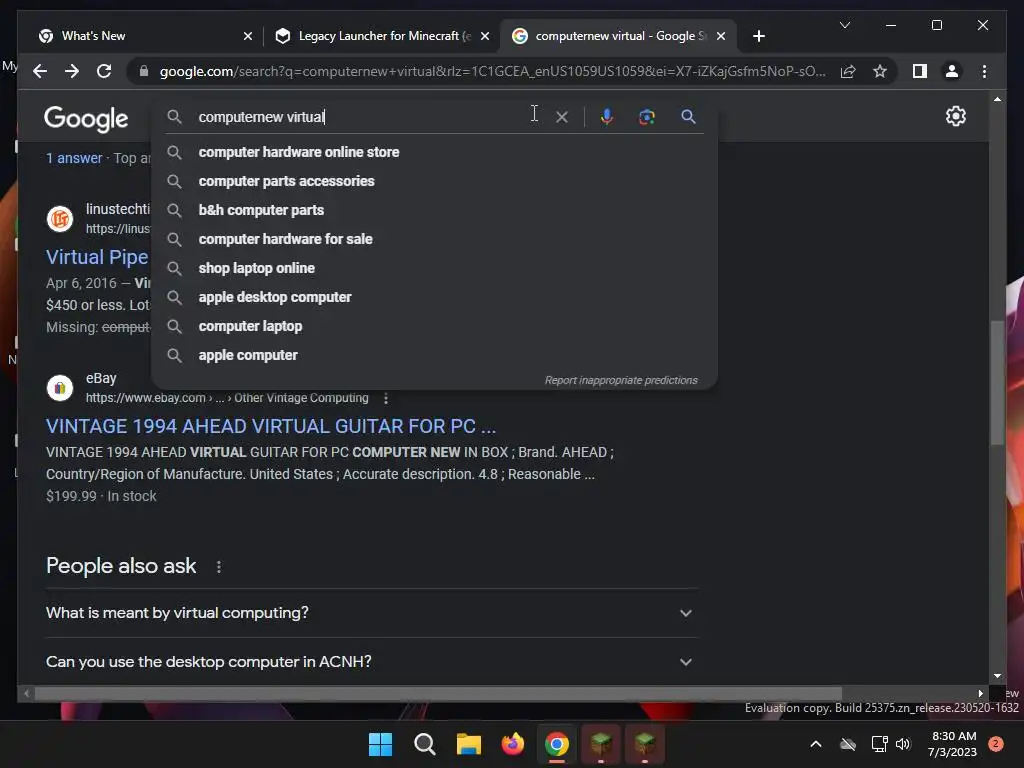
Task: Open Chrome's three-dot menu
Action: click(984, 71)
